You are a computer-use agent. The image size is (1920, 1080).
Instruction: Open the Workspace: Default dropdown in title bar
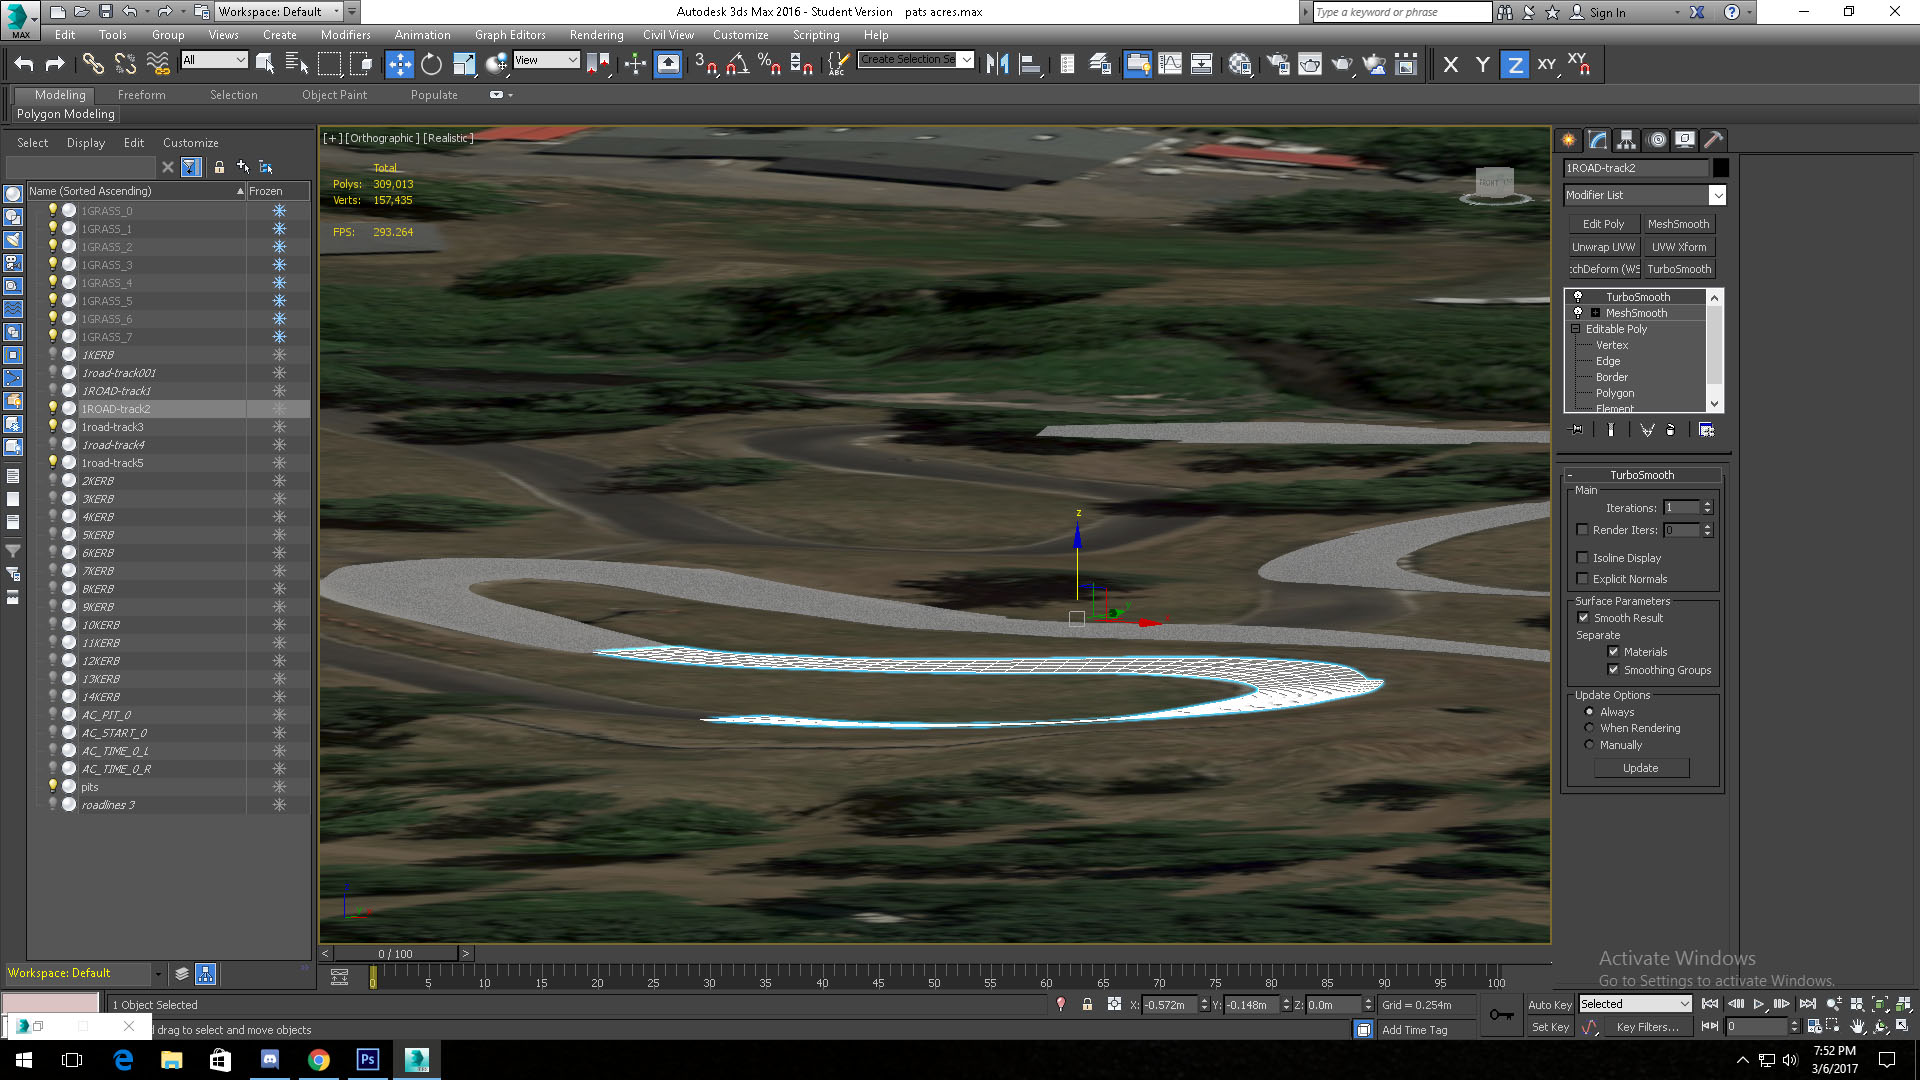click(279, 12)
